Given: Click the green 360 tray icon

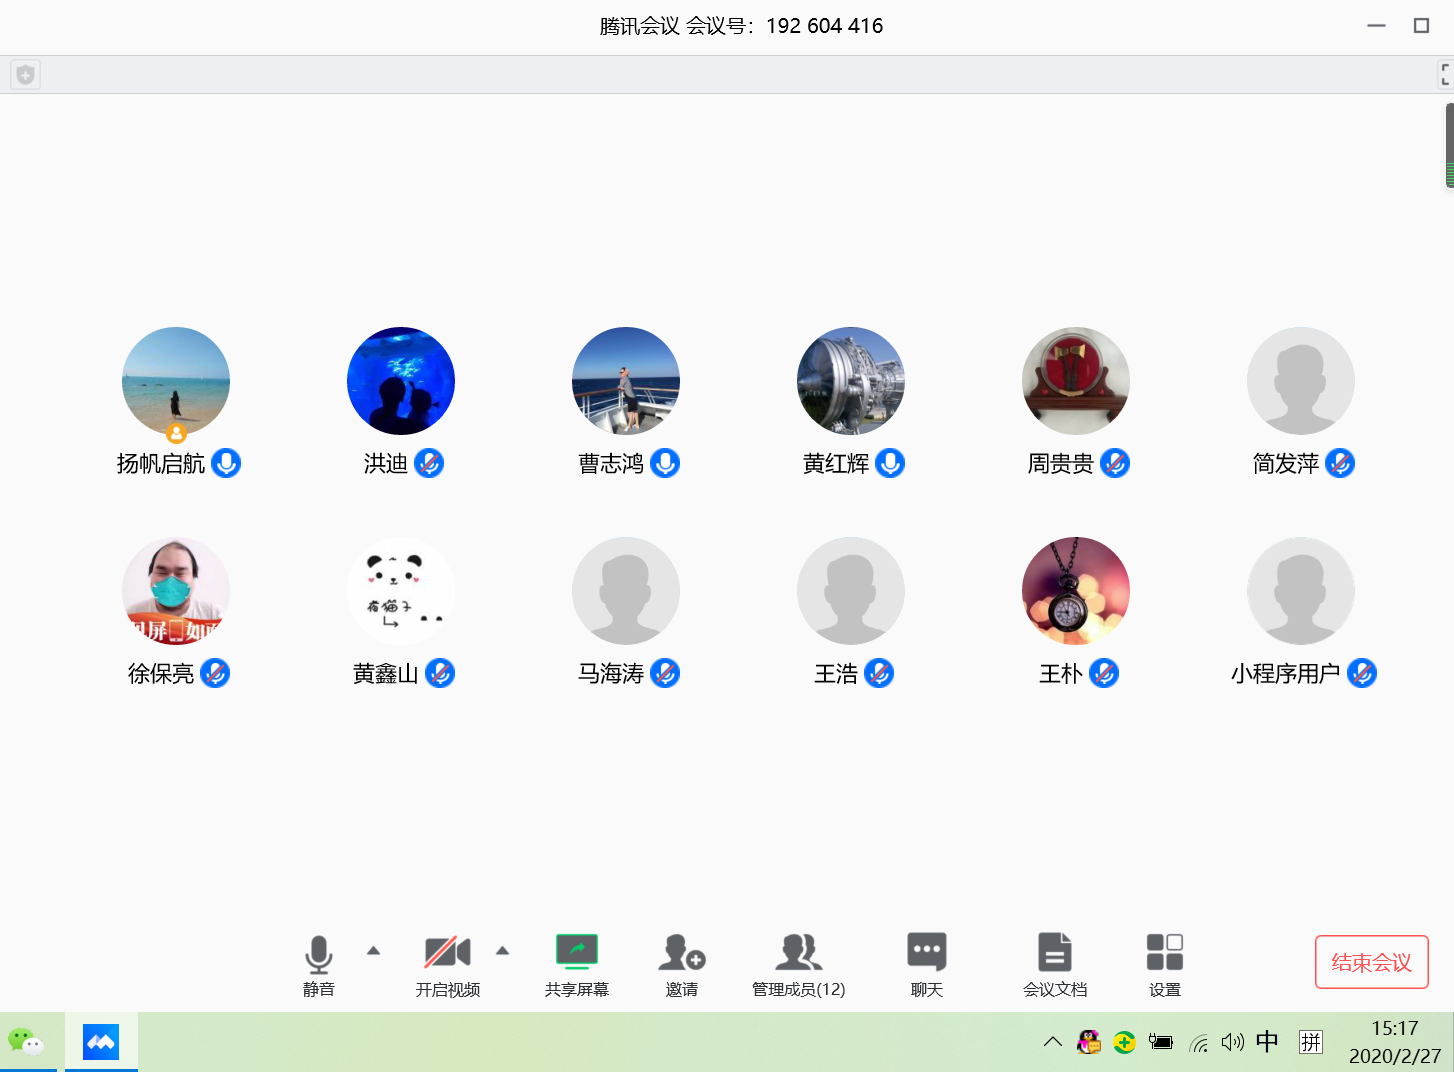Looking at the screenshot, I should 1125,1043.
